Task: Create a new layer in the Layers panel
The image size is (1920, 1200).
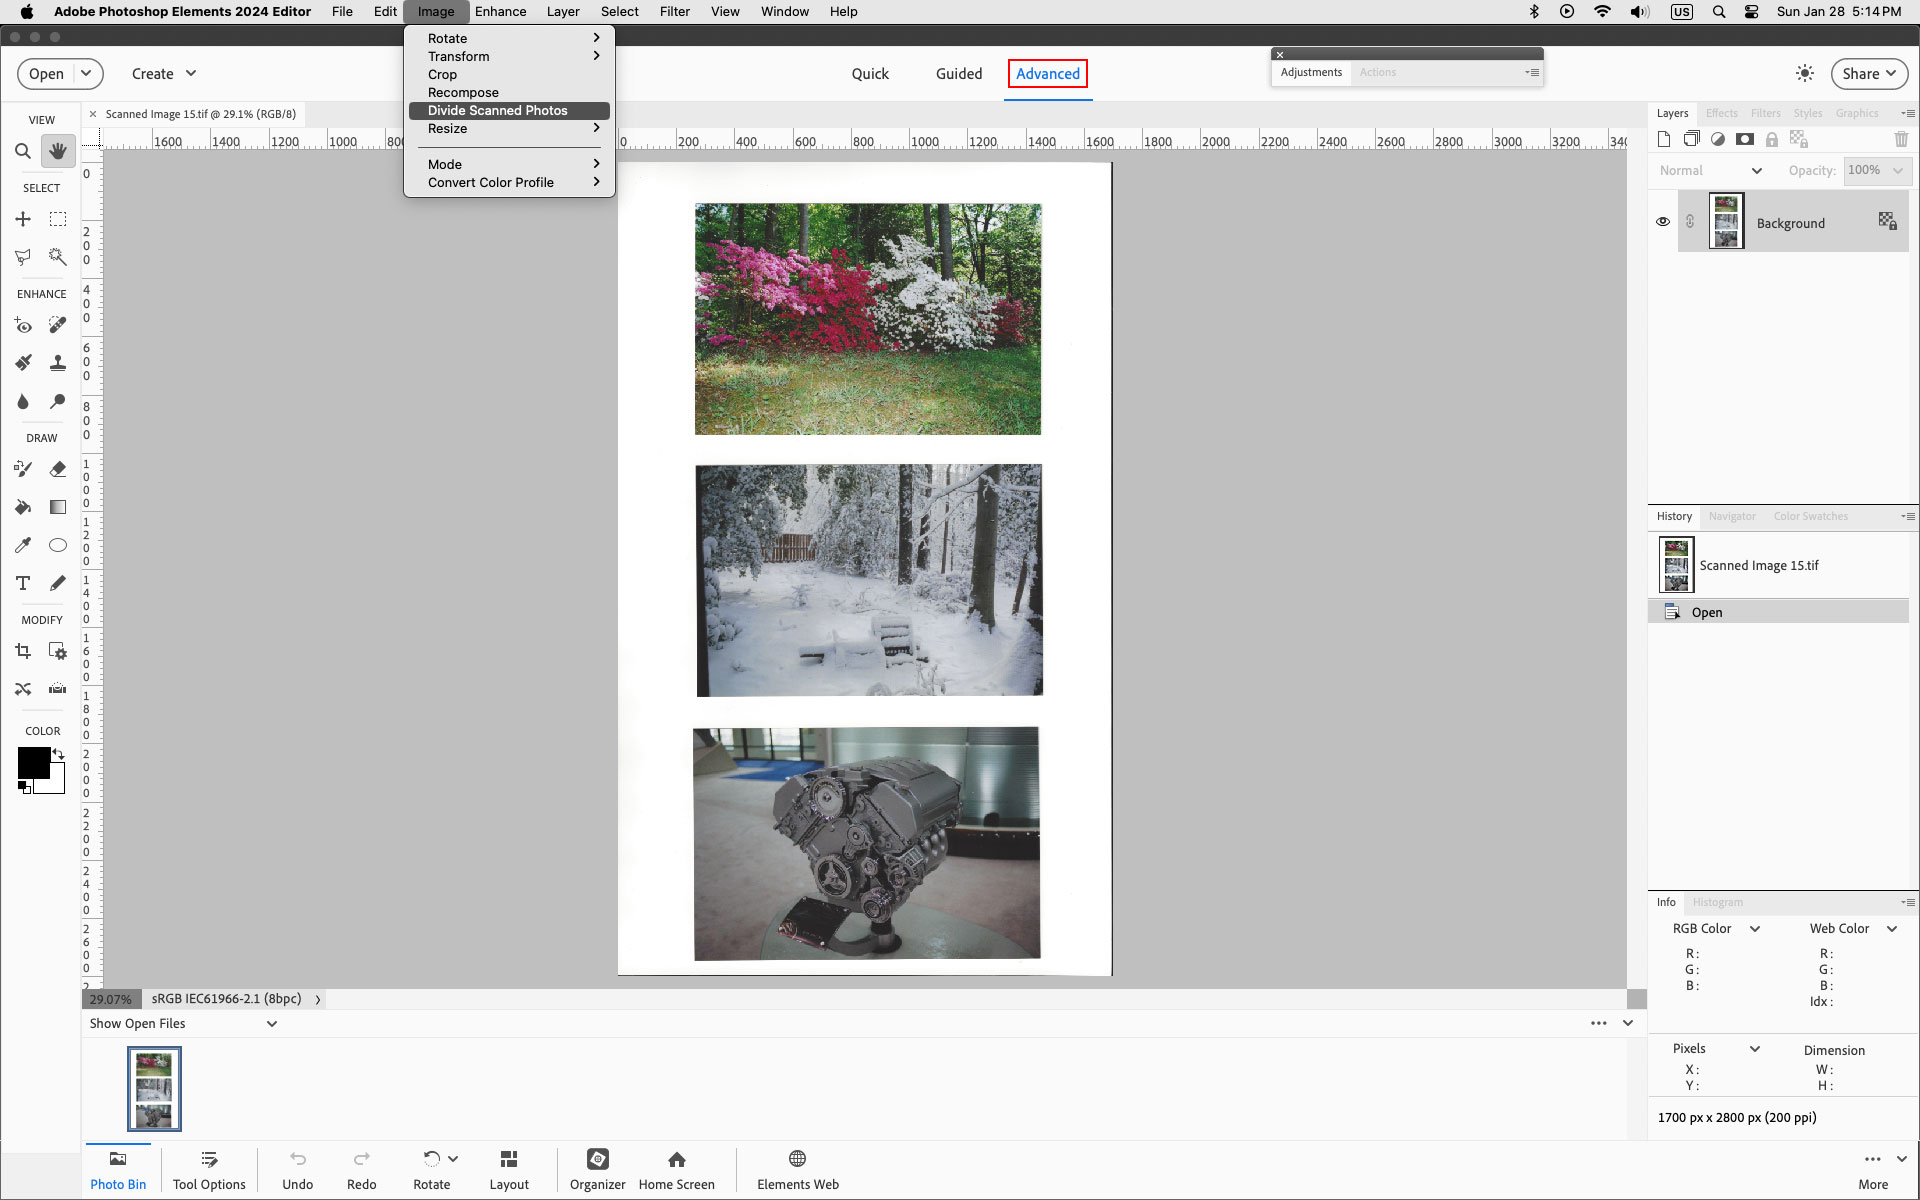Action: [x=1664, y=139]
